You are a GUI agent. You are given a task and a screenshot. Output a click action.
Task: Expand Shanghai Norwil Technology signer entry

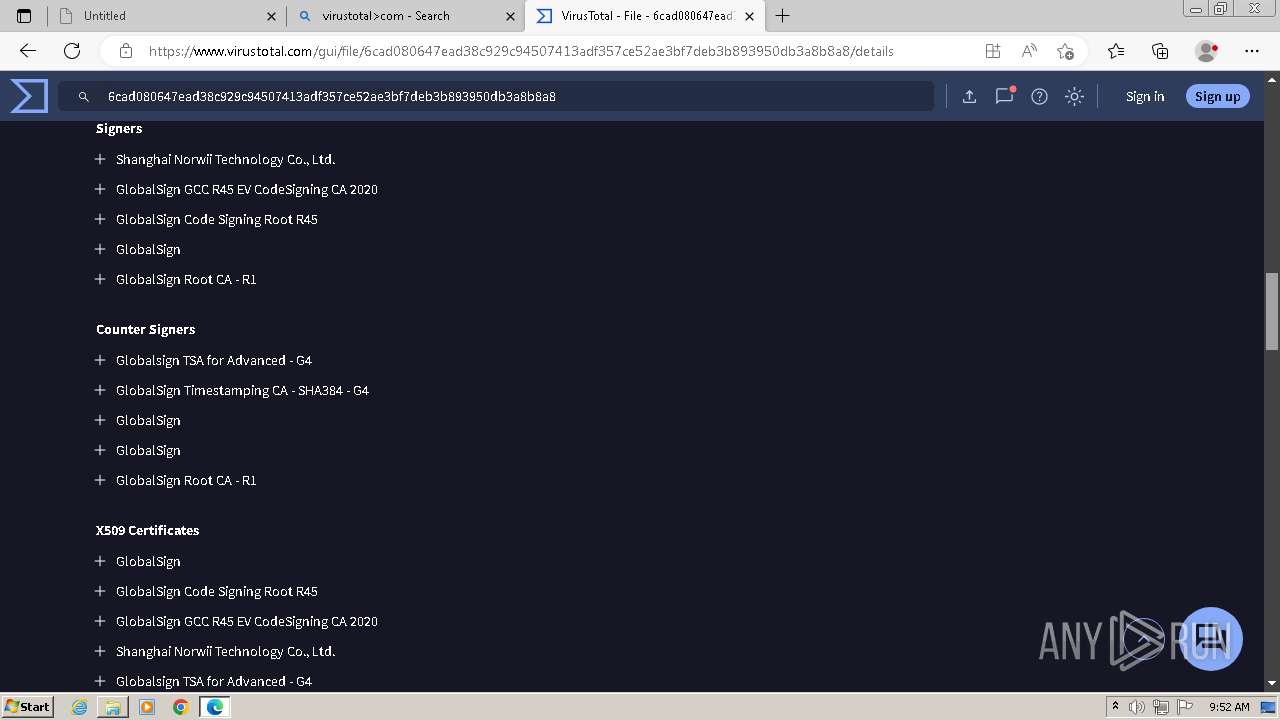100,159
